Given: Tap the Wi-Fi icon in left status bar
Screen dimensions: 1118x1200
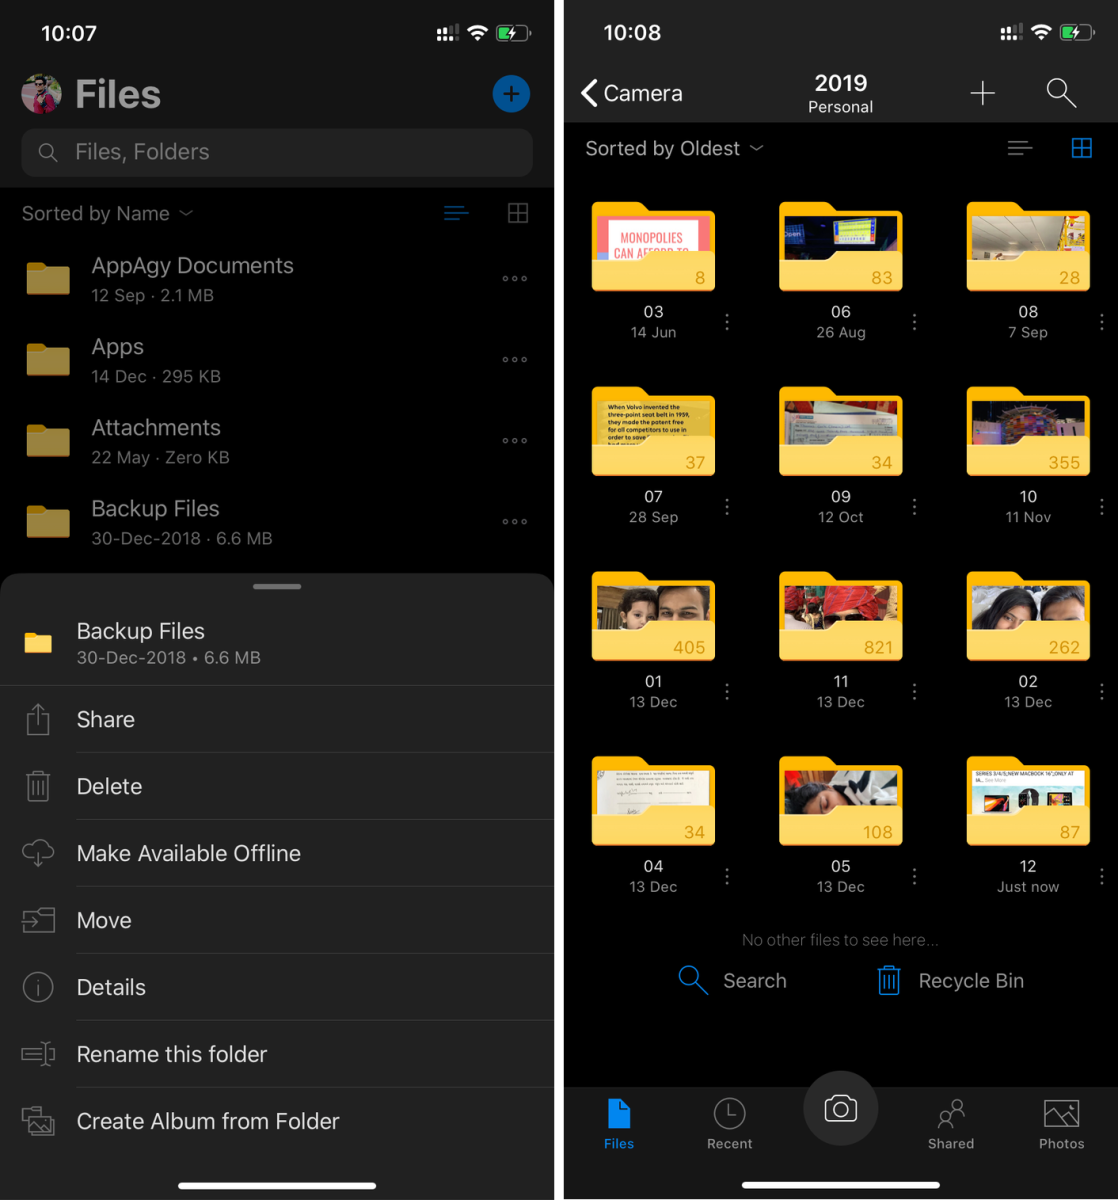Looking at the screenshot, I should 478,33.
